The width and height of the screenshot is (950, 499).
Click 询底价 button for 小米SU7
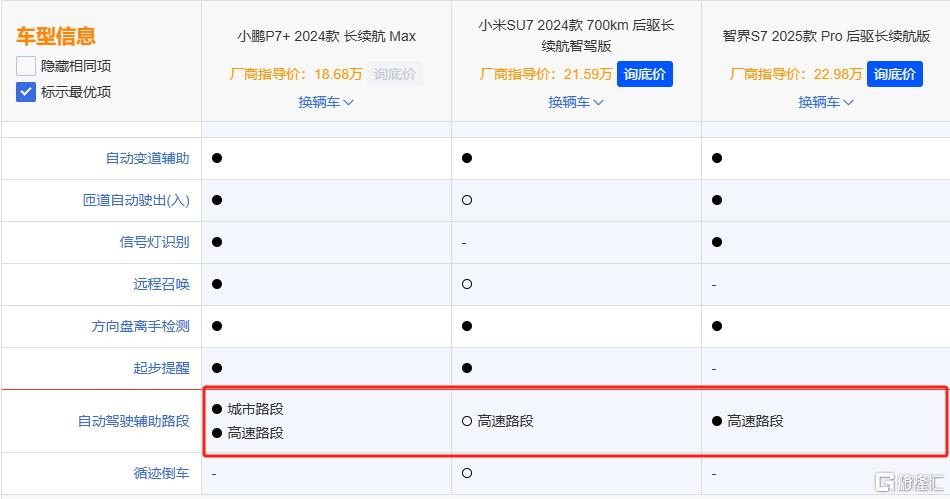[645, 74]
